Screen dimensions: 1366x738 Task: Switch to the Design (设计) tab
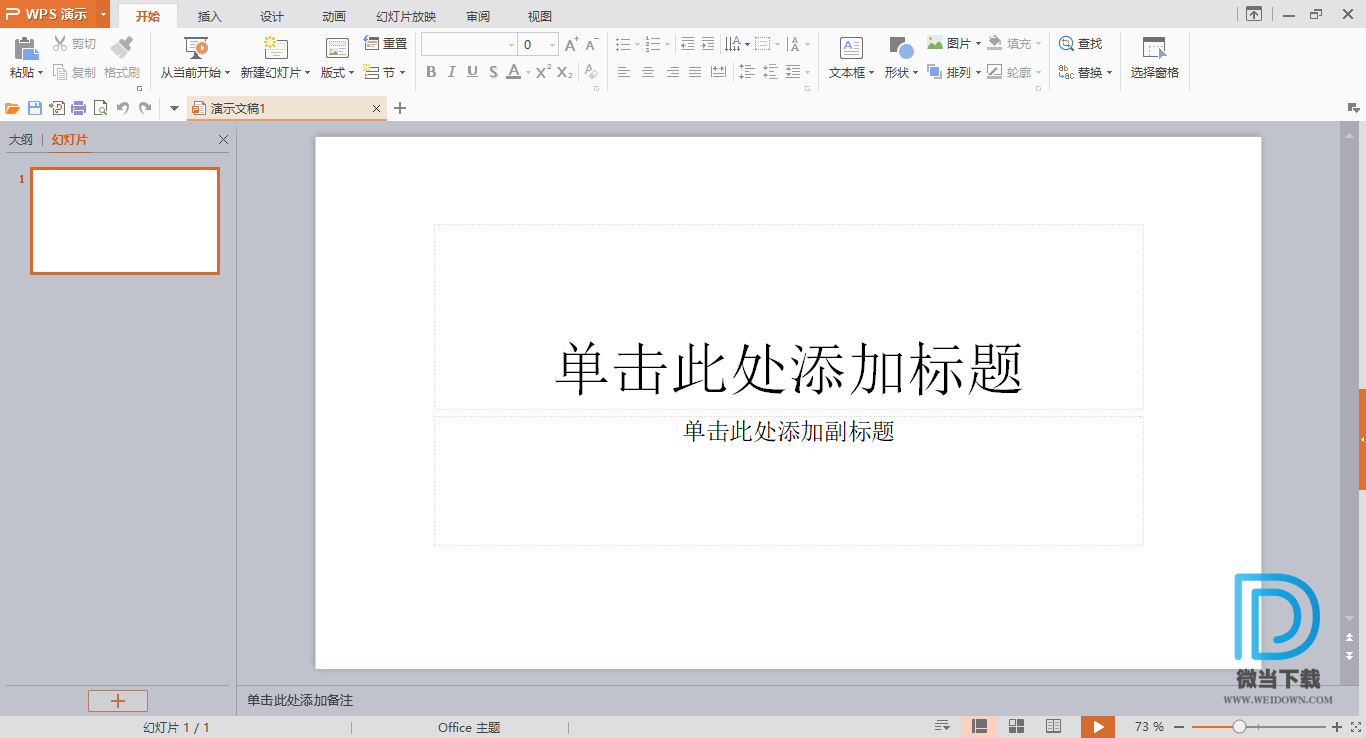coord(272,16)
